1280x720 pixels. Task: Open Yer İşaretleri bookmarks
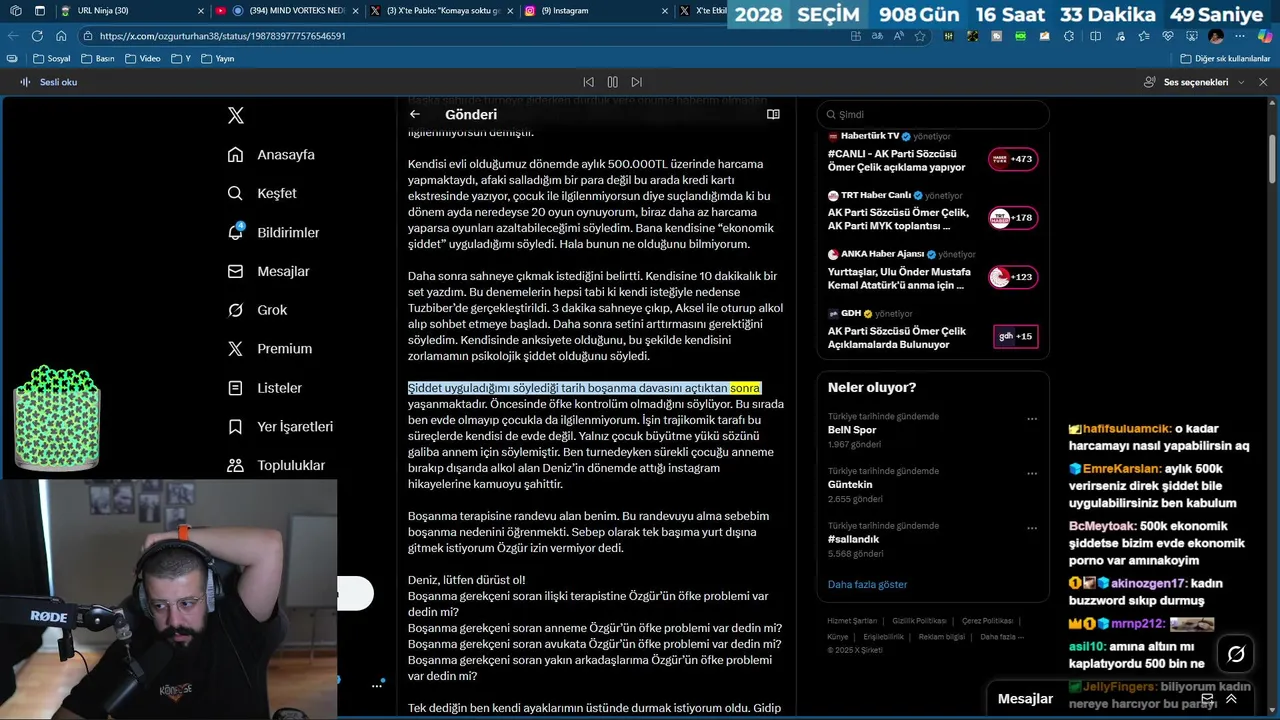tap(280, 427)
